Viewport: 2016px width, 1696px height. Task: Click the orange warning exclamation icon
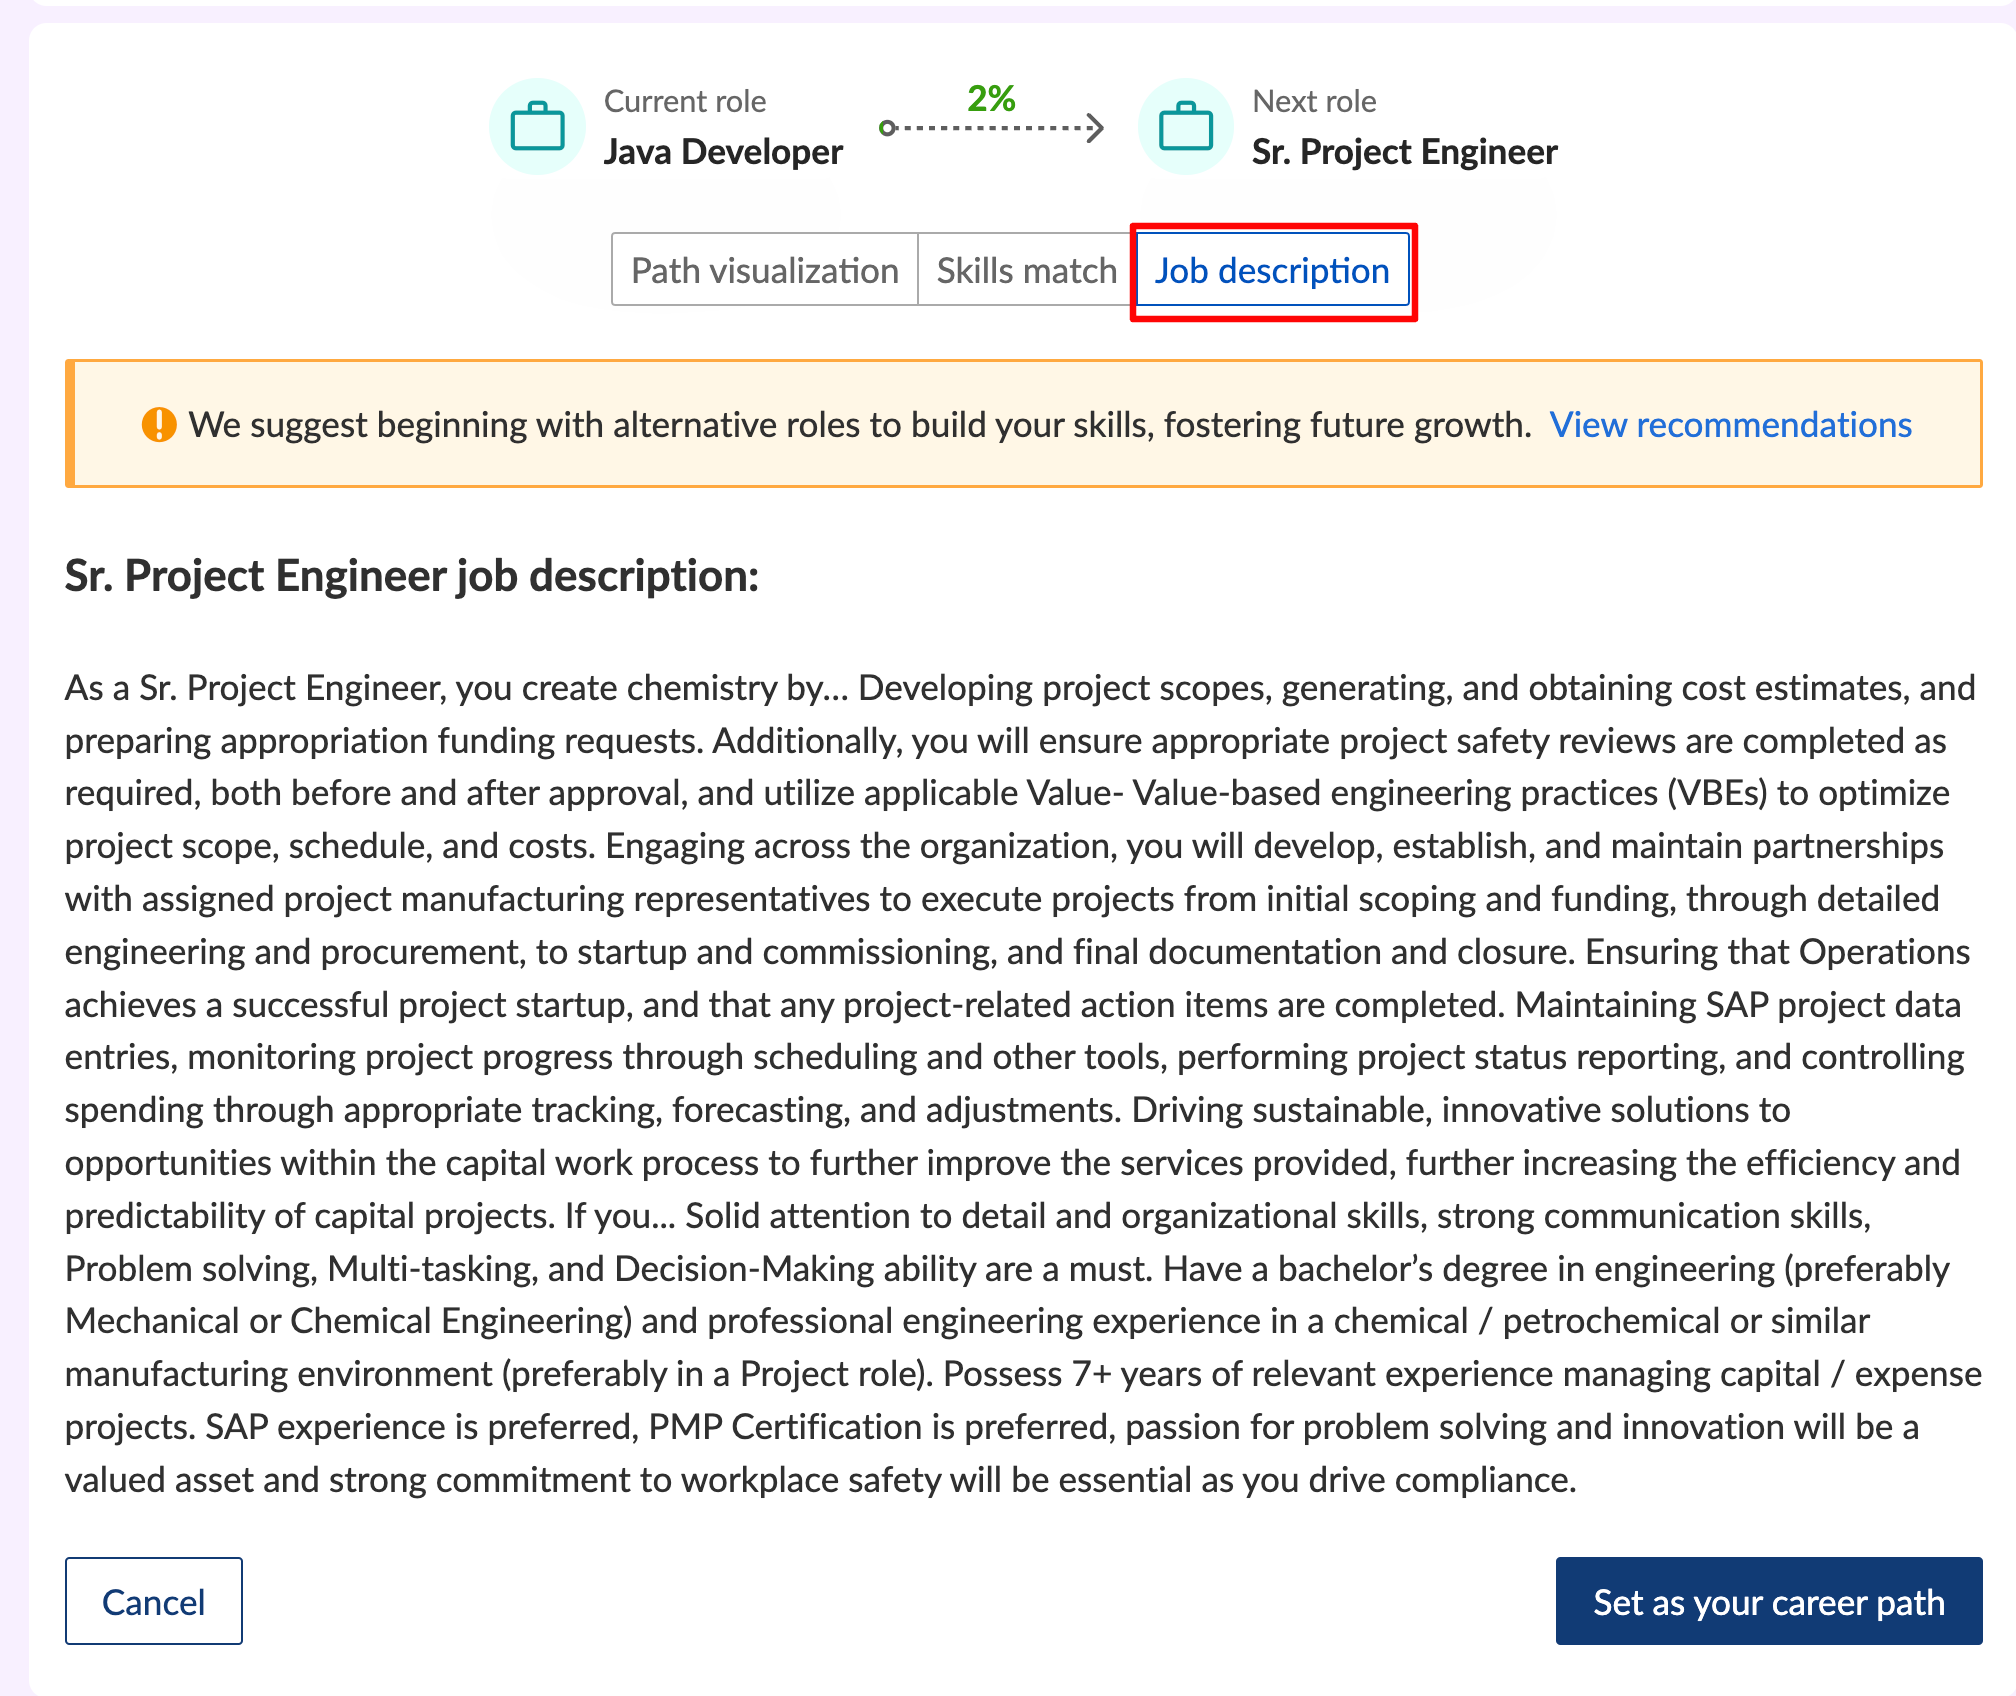[159, 424]
